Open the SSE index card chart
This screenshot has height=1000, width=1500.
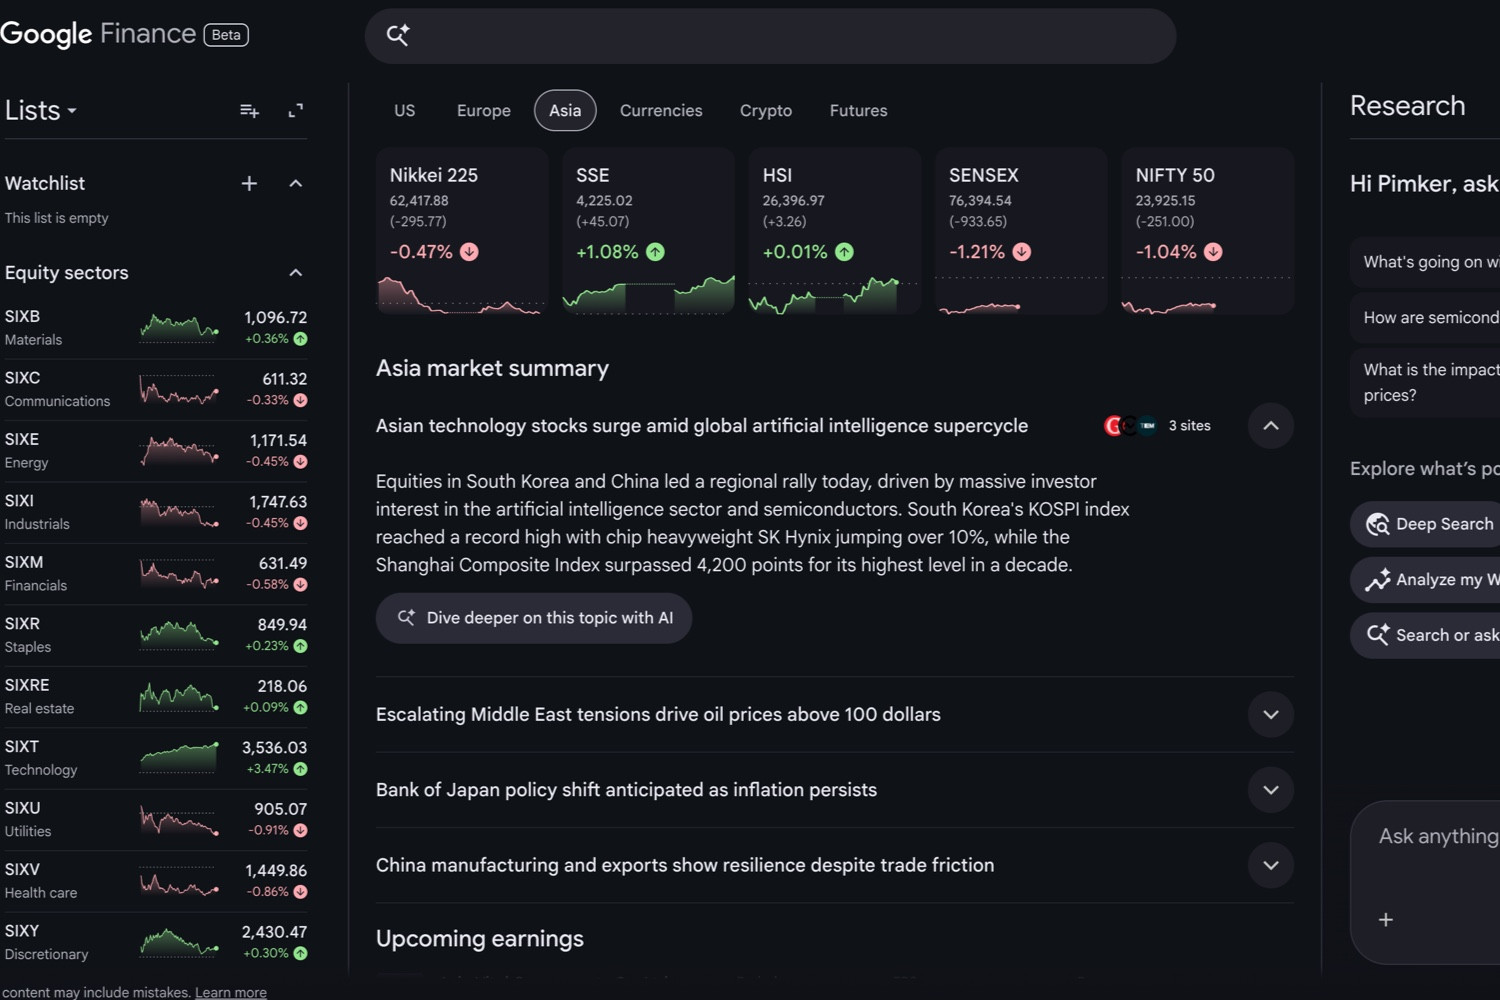[x=648, y=231]
